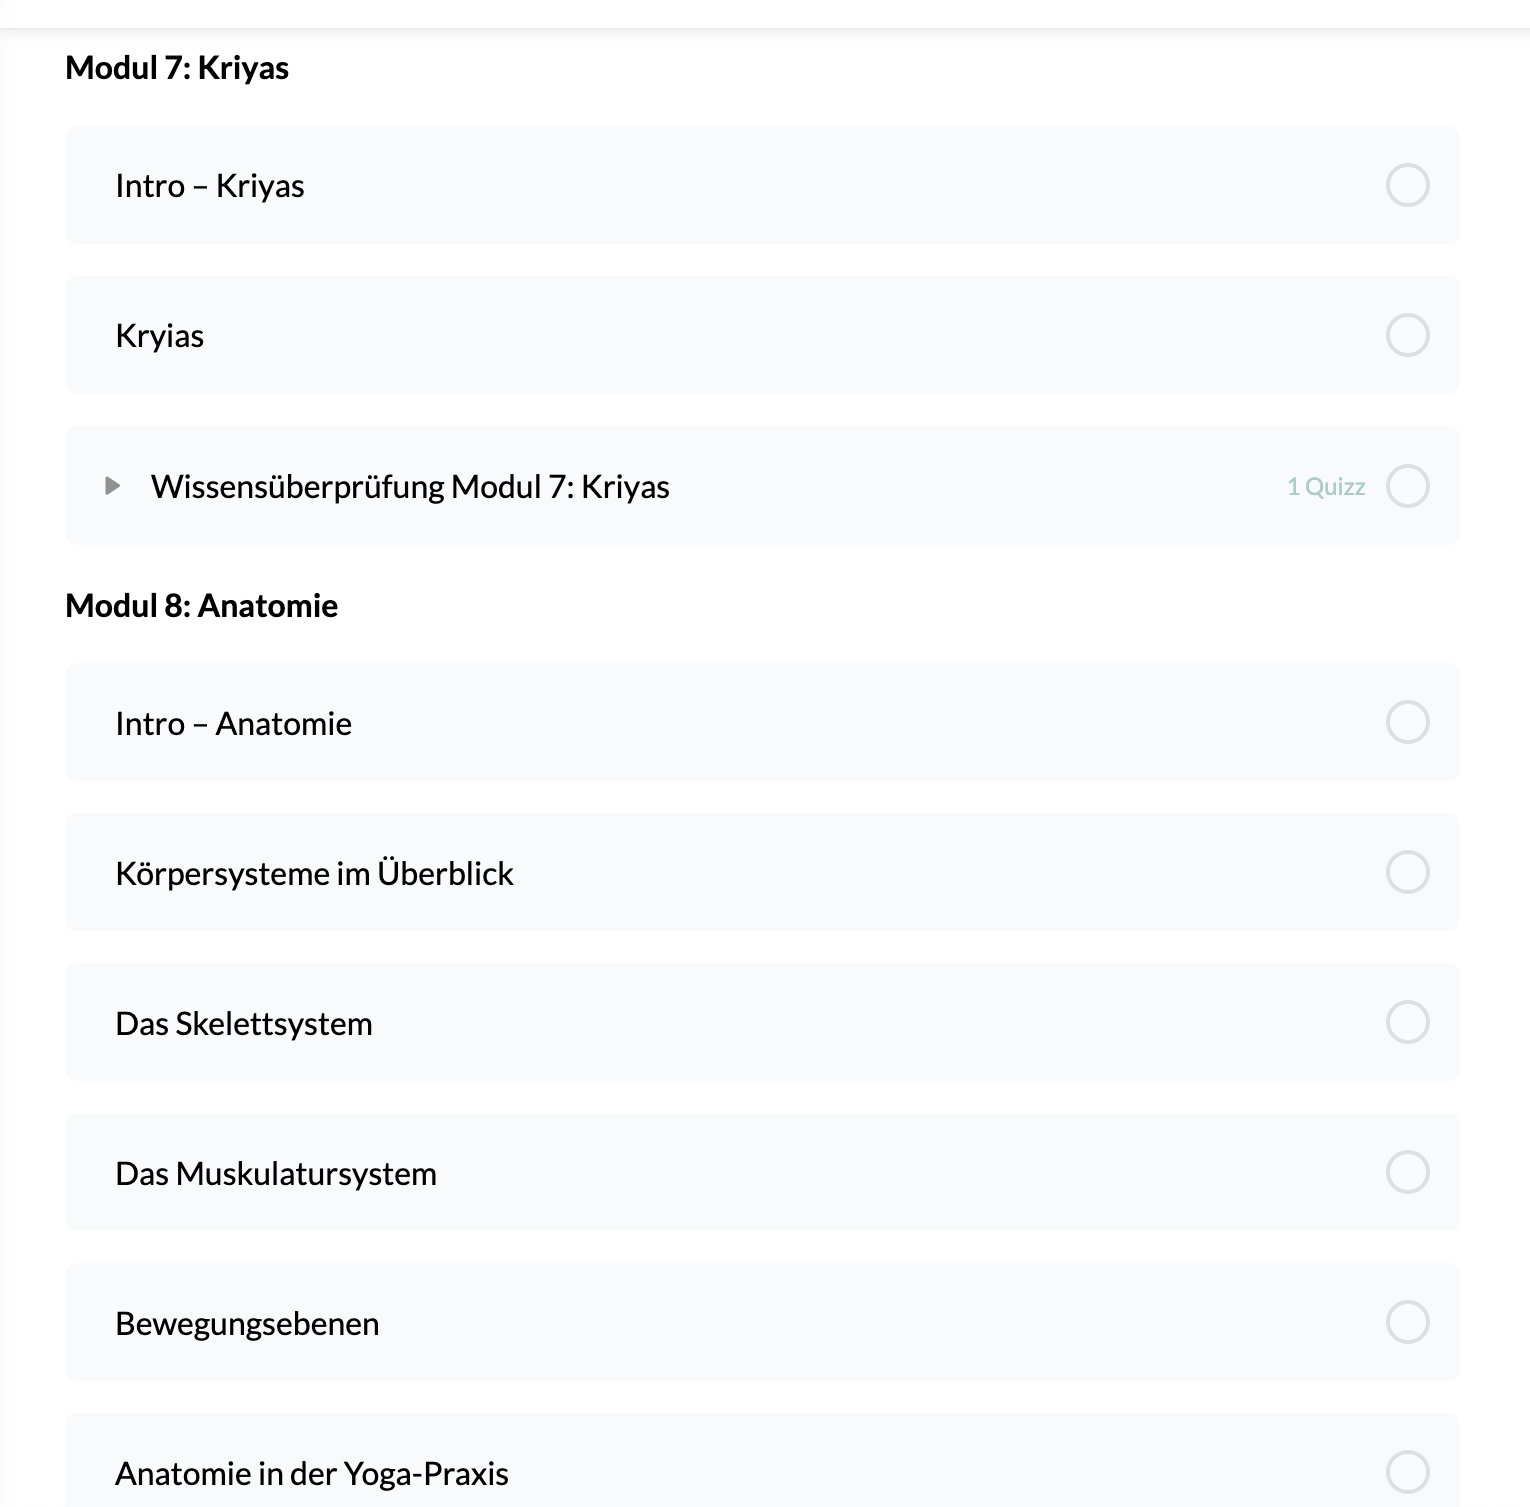The width and height of the screenshot is (1530, 1507).
Task: Open Körpersysteme im Überblick lesson
Action: point(314,874)
